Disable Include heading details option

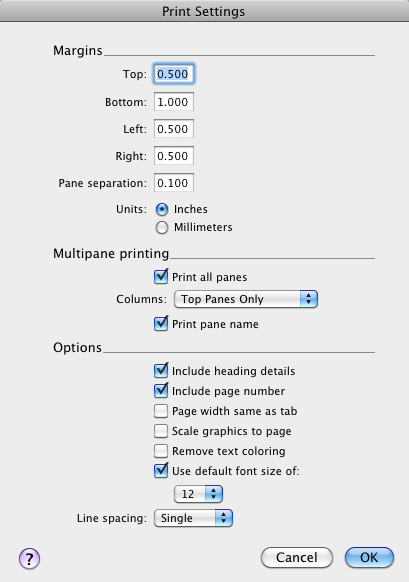[x=161, y=370]
